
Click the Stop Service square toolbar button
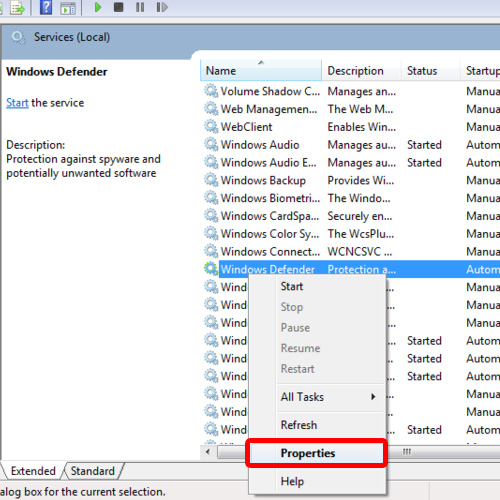point(118,7)
